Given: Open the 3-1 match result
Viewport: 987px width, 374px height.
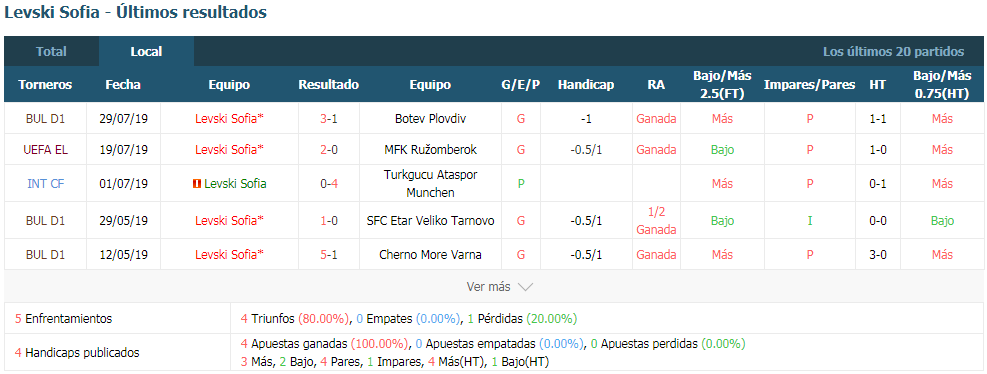Looking at the screenshot, I should coord(329,118).
